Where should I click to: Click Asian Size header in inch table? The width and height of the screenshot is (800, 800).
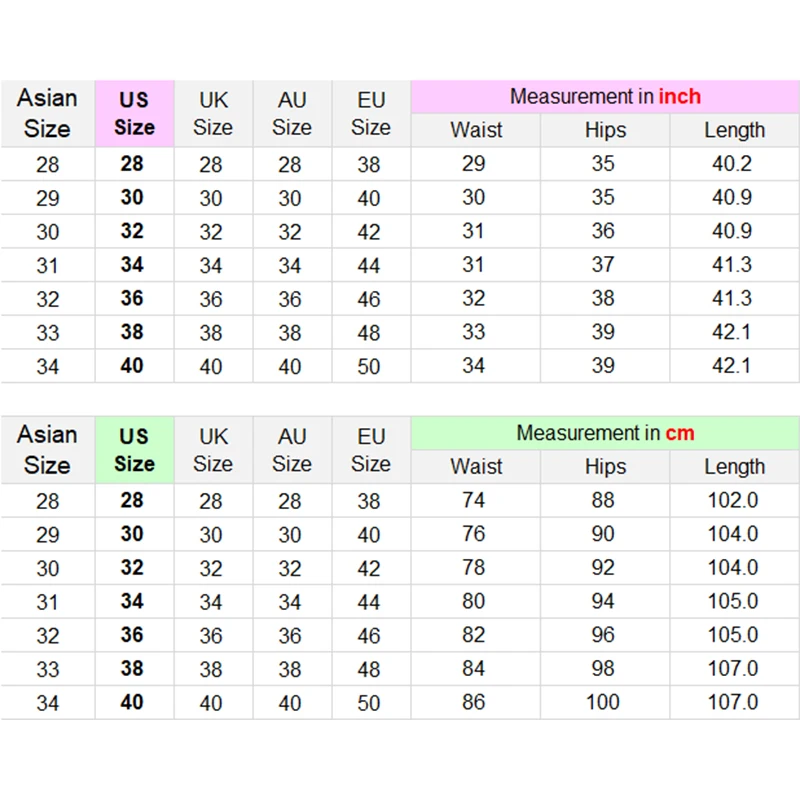click(x=47, y=113)
